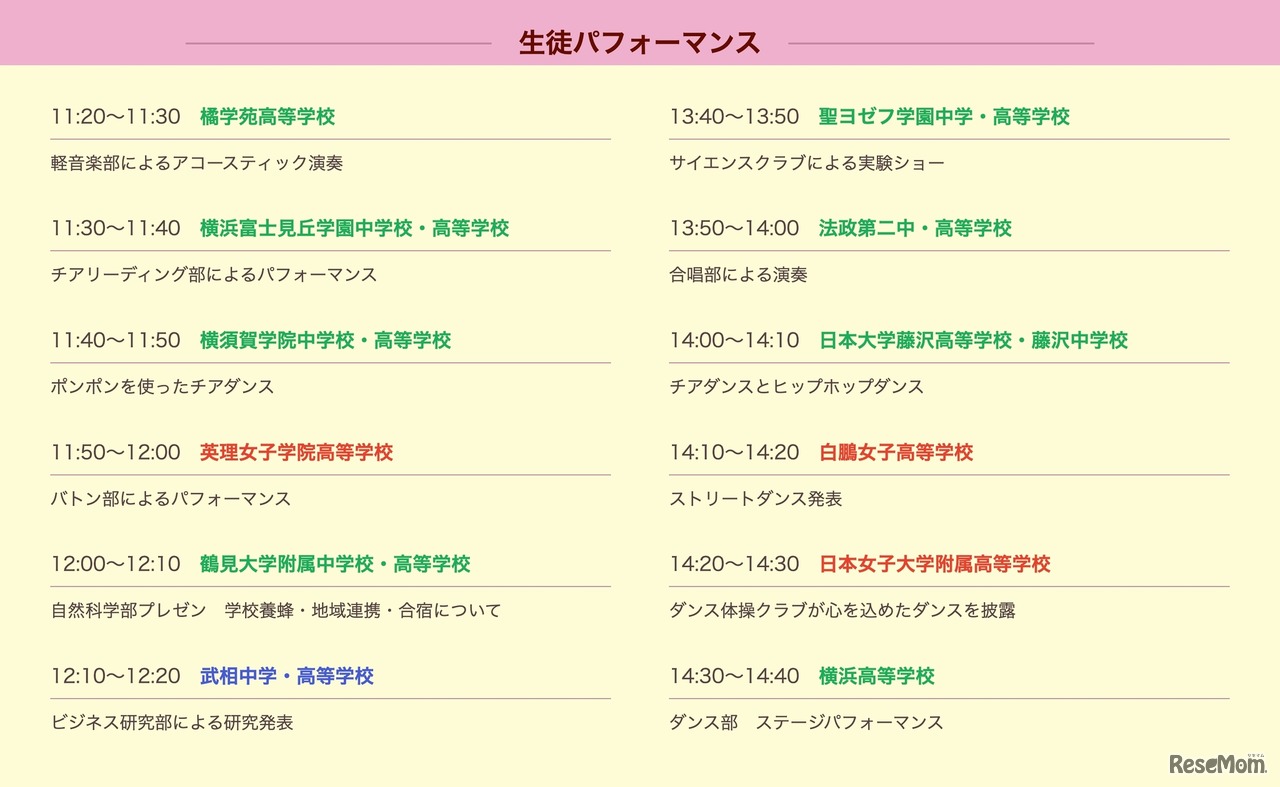1280x787 pixels.
Task: Click the ReseMom logo watermark
Action: 1216,764
